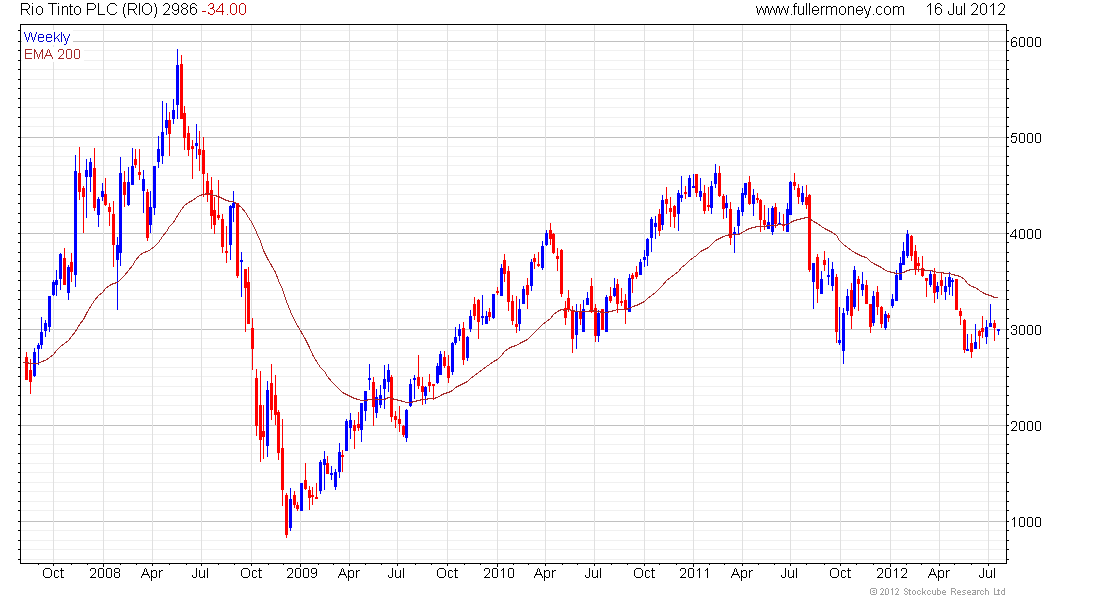Click the date 16 Jul 2012
Viewport: 1100px width, 600px height.
tap(965, 10)
